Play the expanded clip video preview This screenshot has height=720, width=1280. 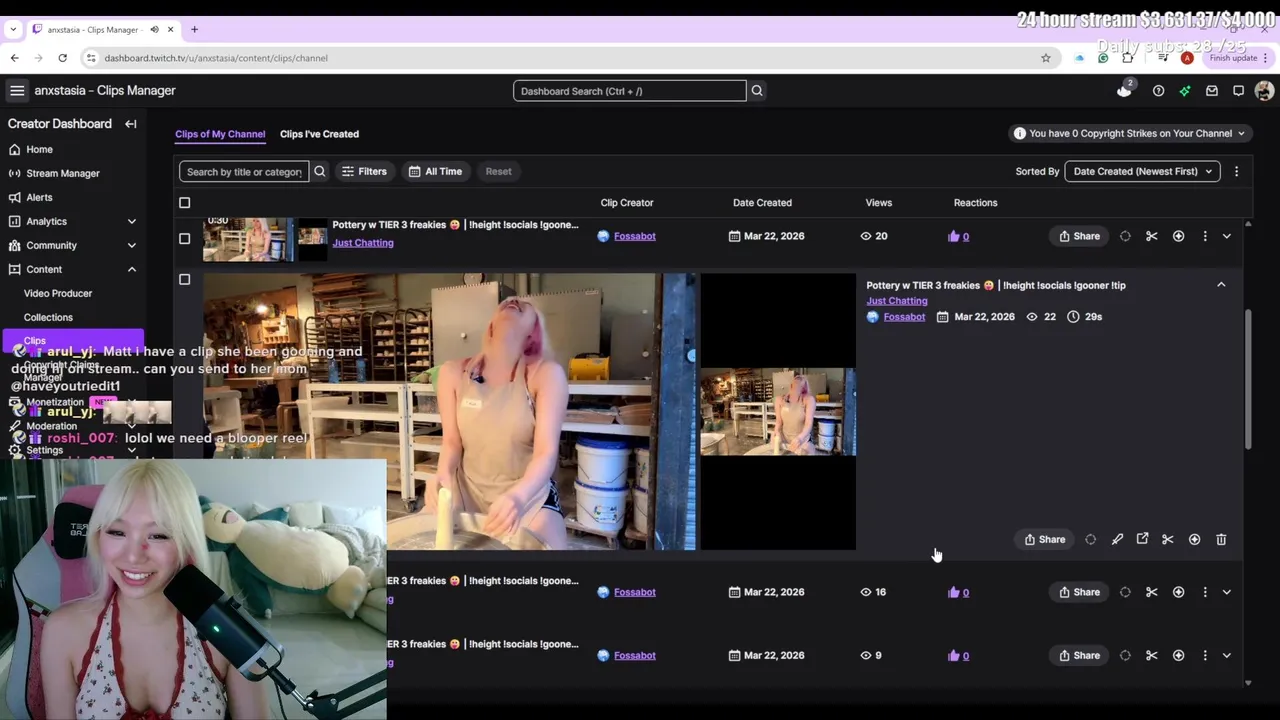449,411
